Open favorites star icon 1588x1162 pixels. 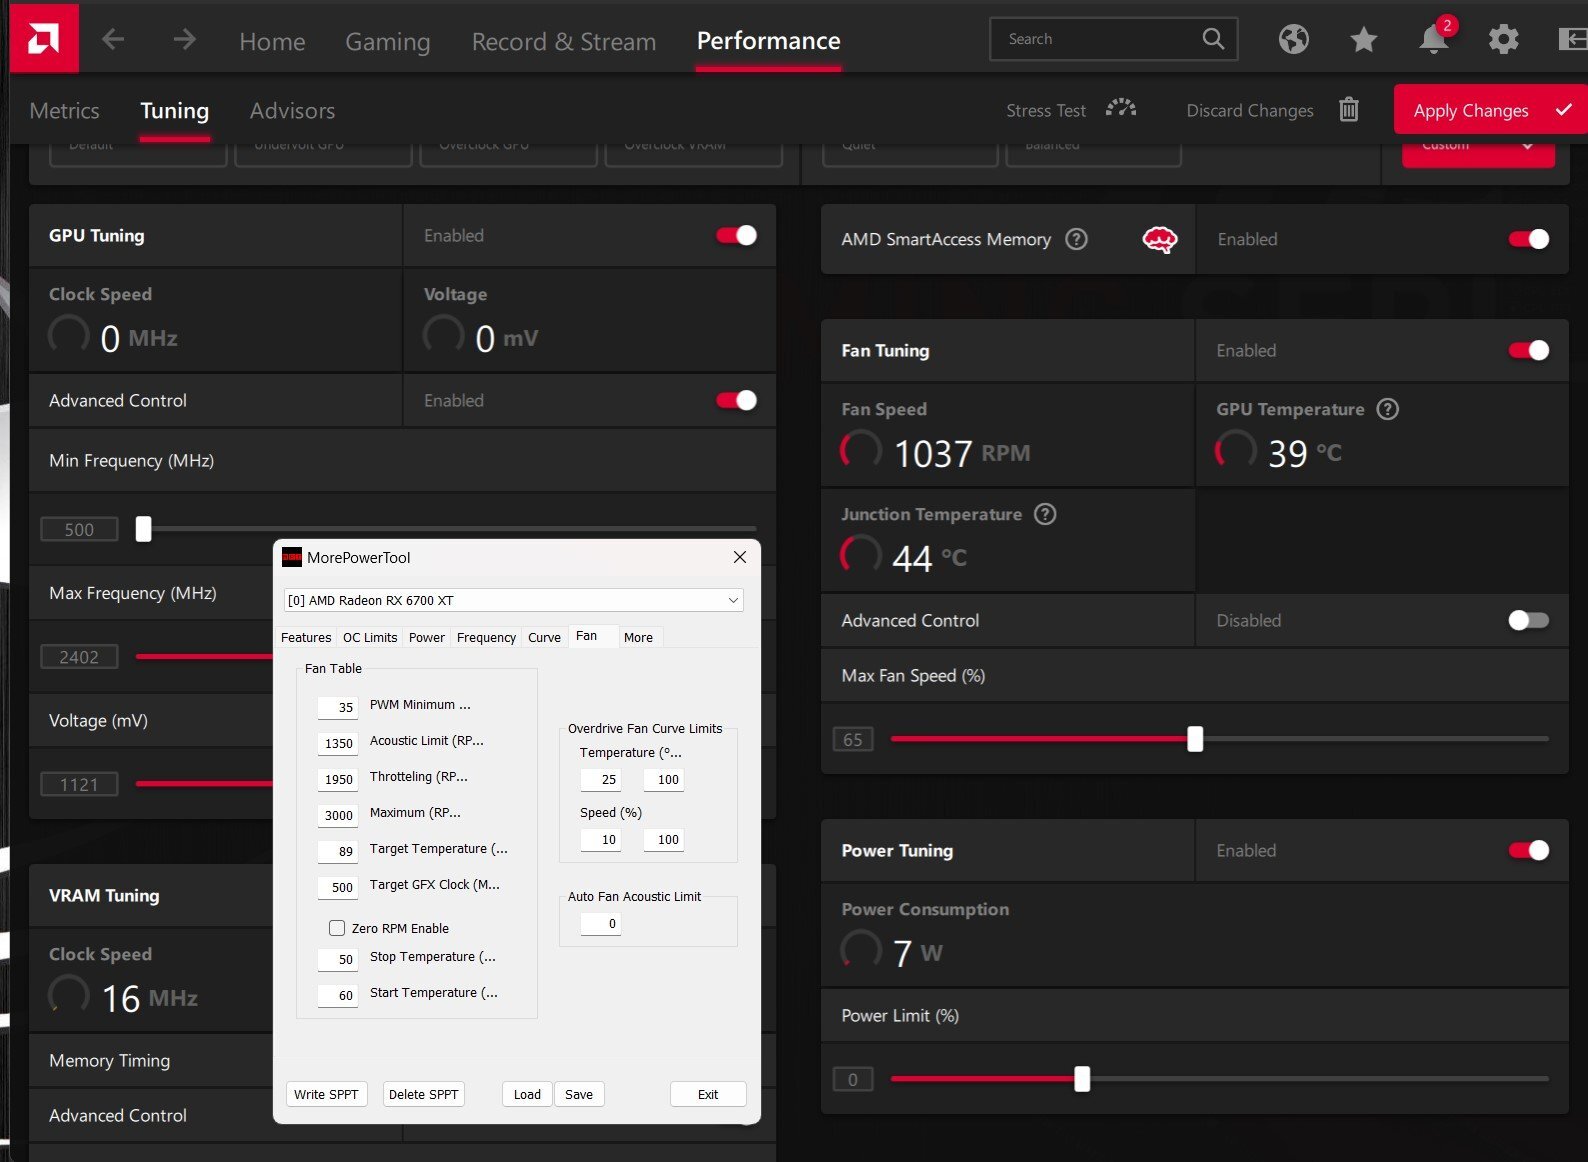tap(1363, 40)
